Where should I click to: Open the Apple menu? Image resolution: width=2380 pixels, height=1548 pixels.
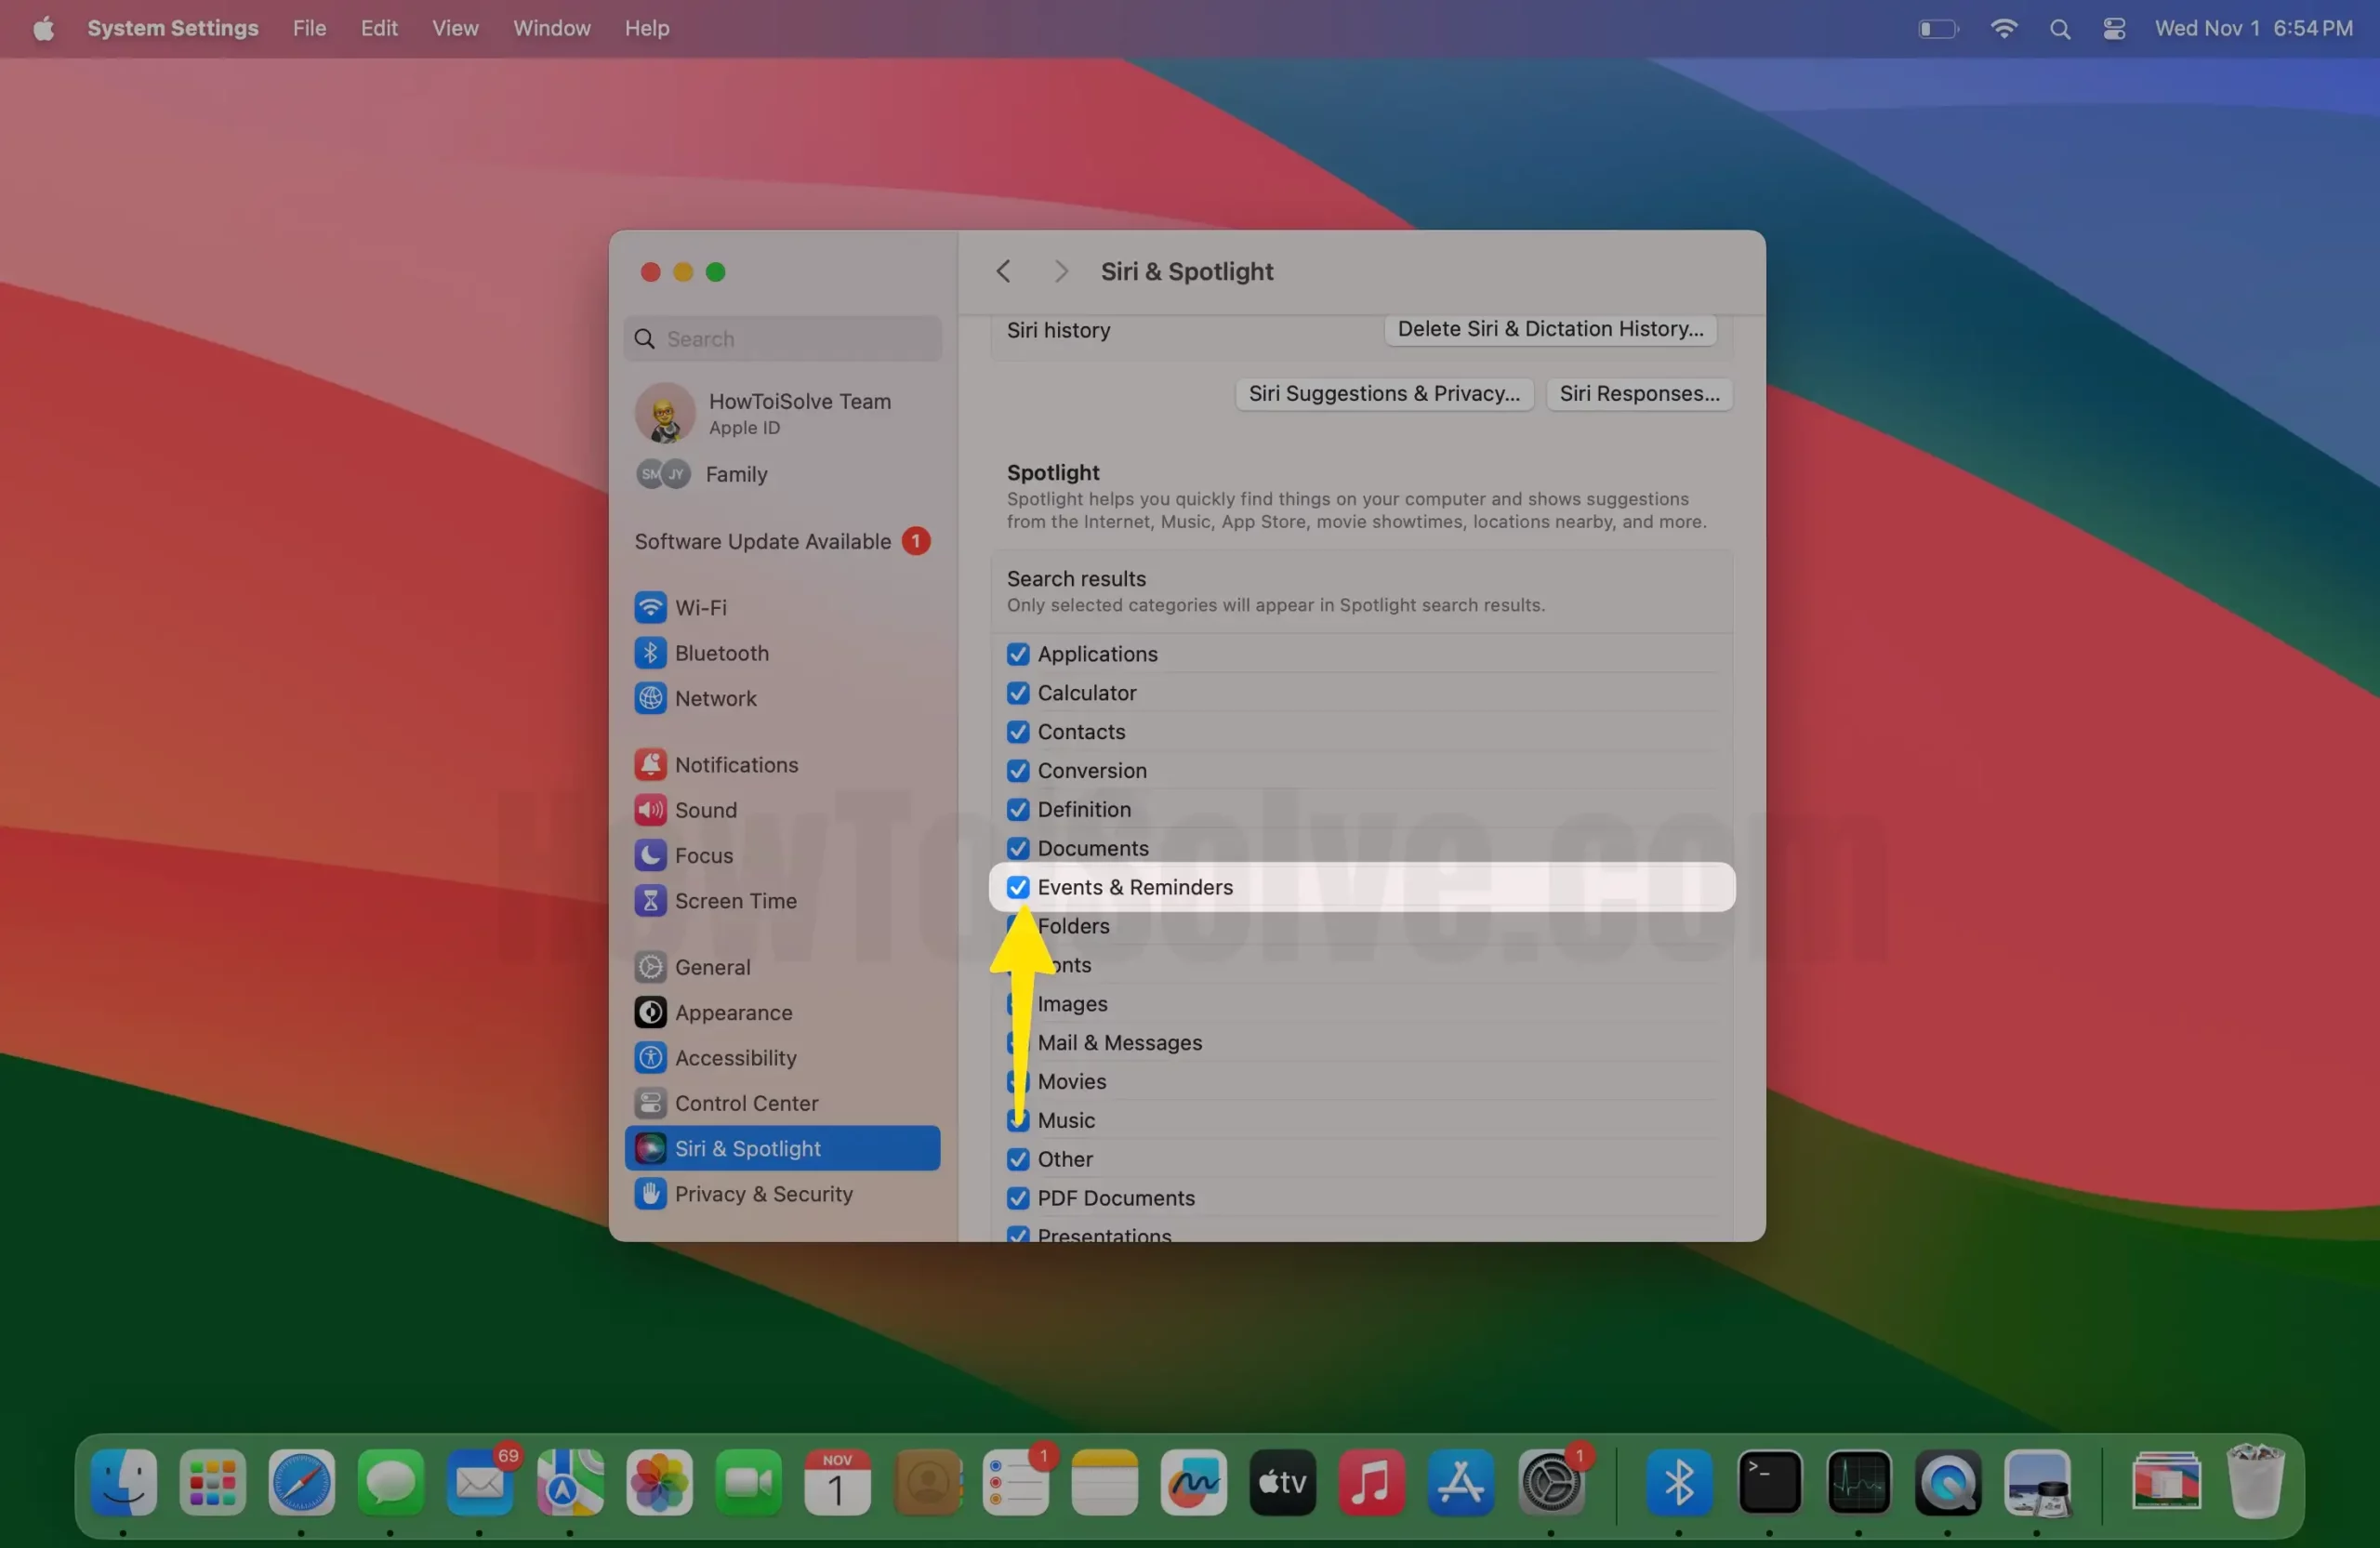(43, 28)
